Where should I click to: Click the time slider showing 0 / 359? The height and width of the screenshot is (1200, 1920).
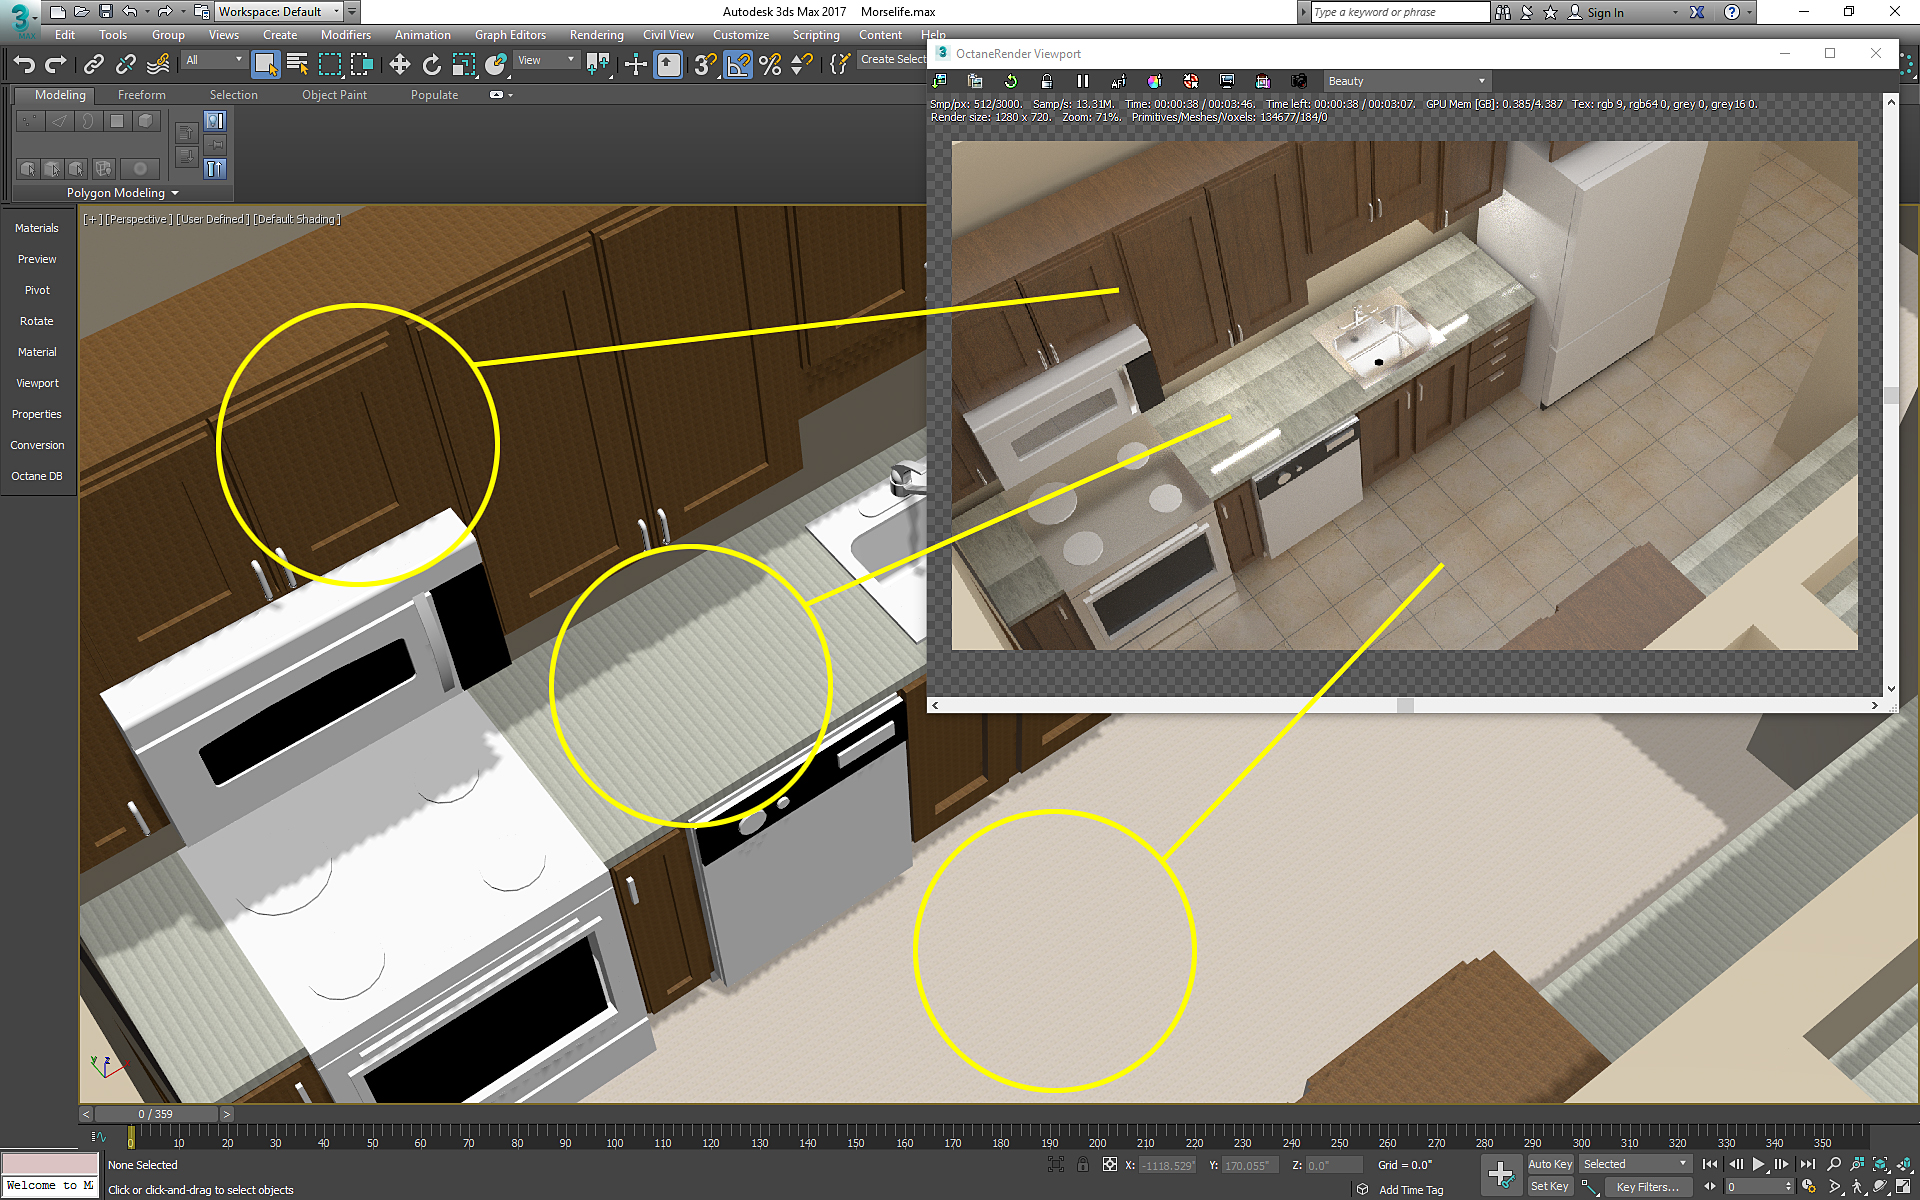click(x=155, y=1114)
